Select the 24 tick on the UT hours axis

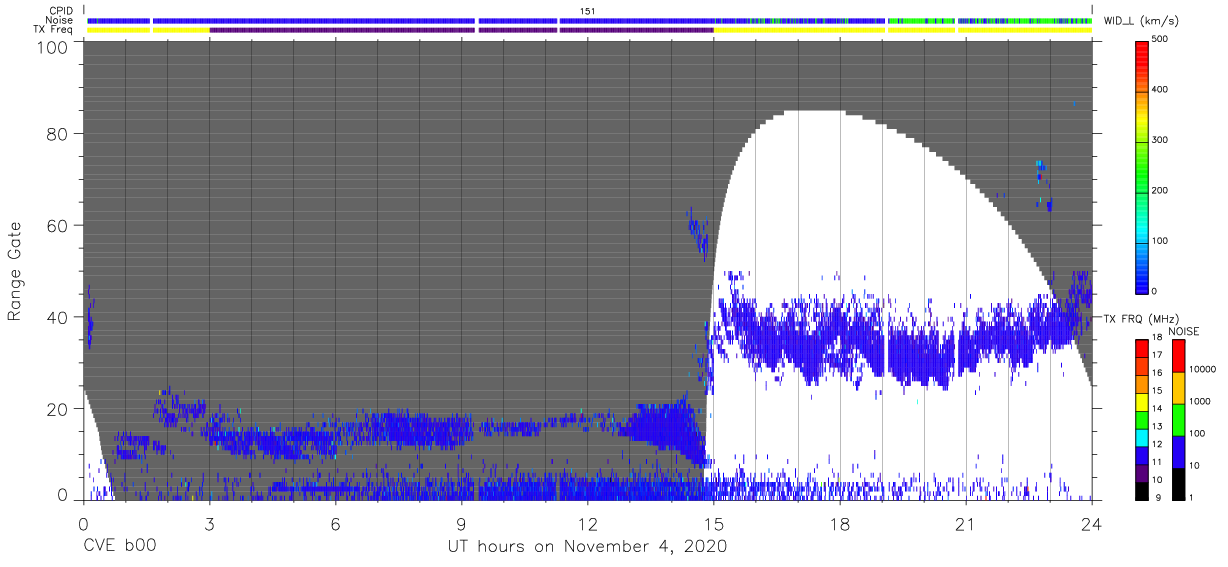pyautogui.click(x=1092, y=523)
